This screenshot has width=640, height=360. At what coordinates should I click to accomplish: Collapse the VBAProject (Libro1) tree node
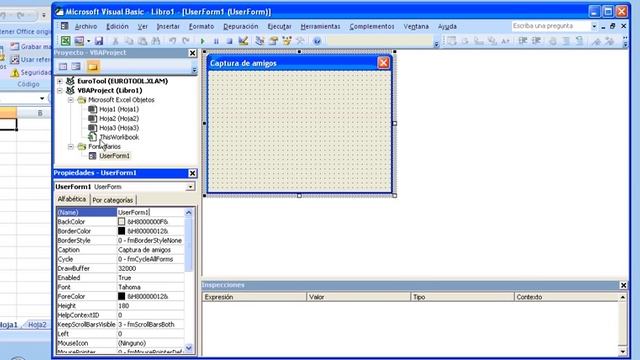pos(60,91)
